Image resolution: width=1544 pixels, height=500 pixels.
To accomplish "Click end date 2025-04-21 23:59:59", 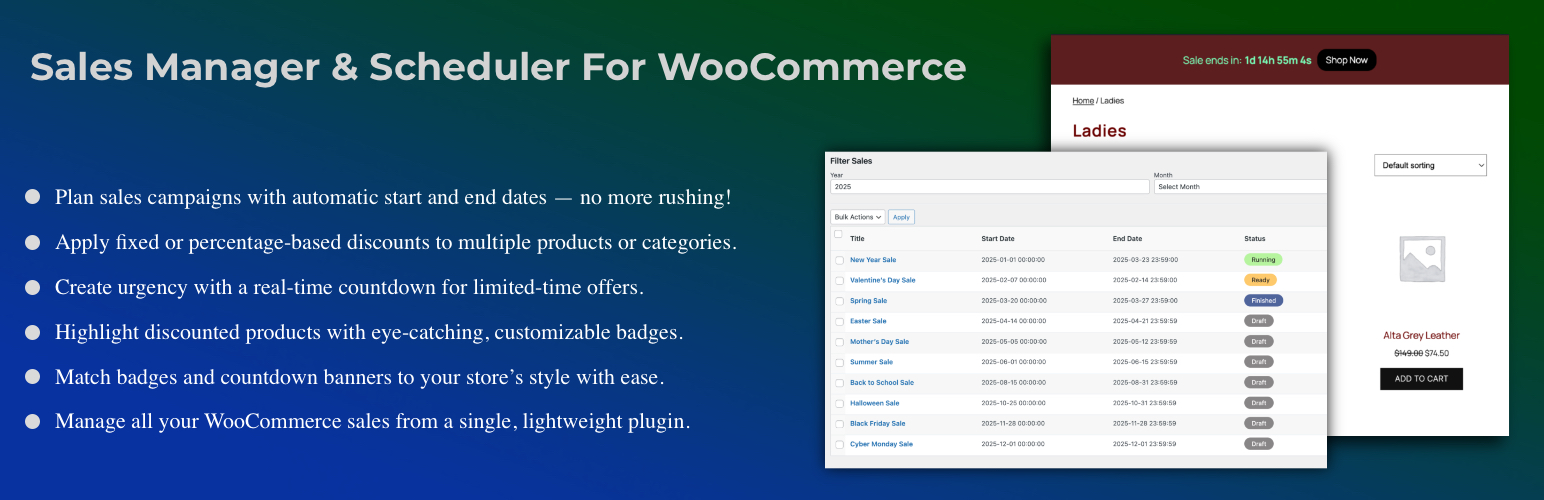I will (1145, 321).
